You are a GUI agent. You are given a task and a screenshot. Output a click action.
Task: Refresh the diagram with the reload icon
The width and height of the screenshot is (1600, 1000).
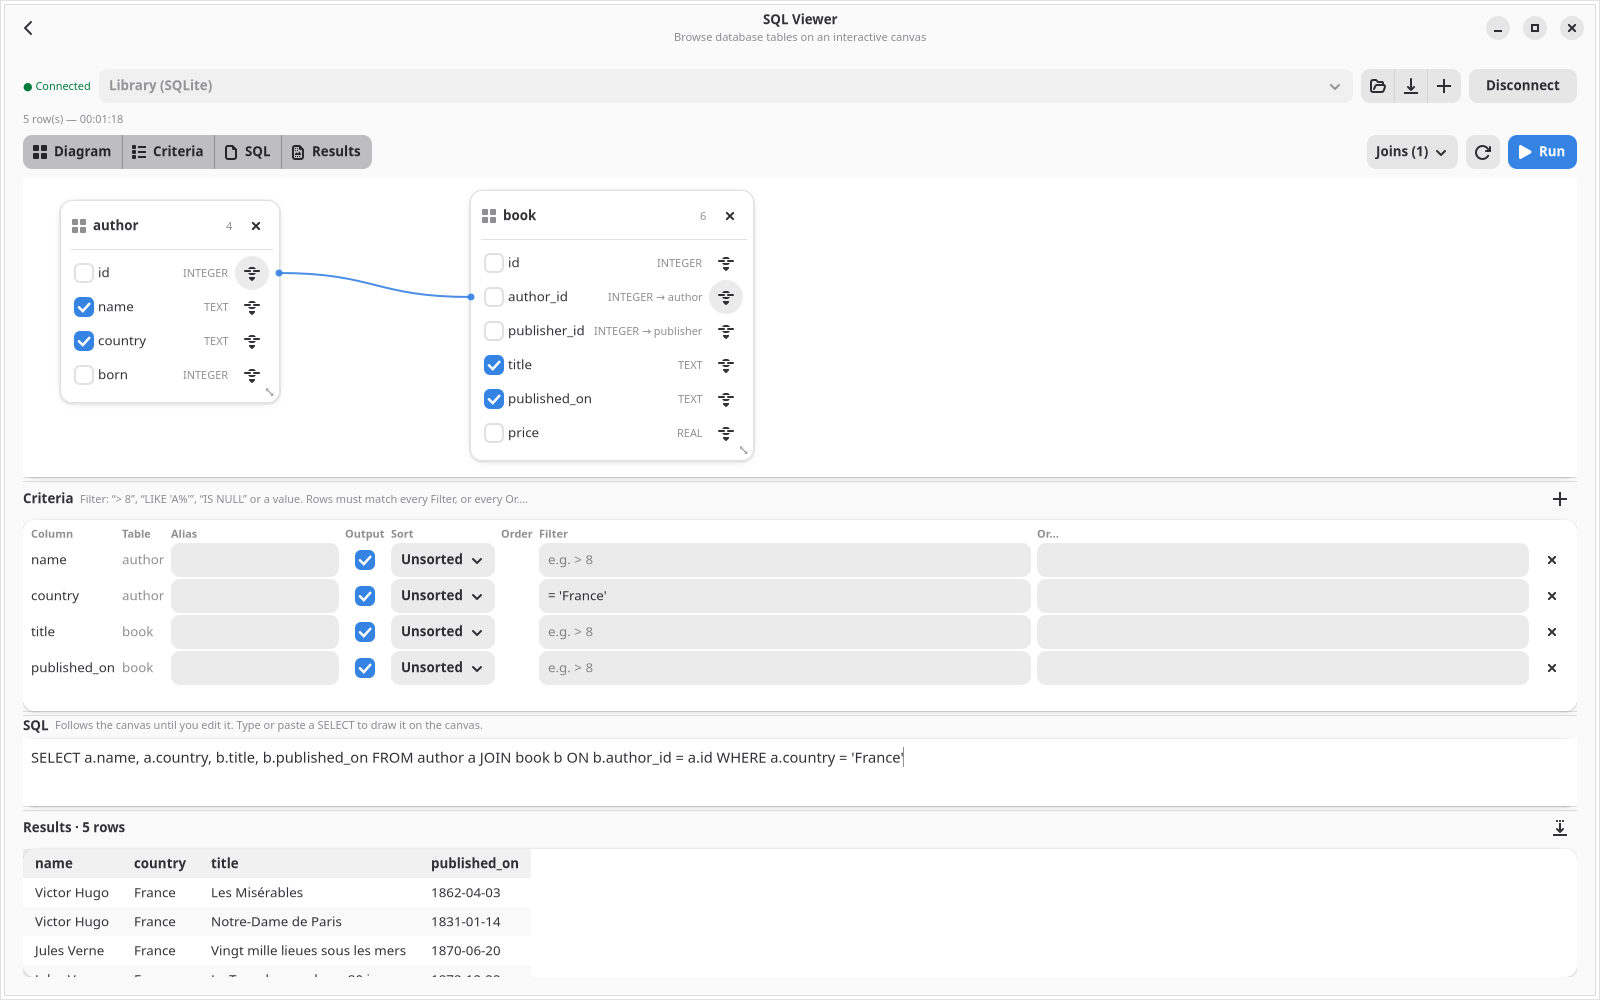click(1483, 152)
